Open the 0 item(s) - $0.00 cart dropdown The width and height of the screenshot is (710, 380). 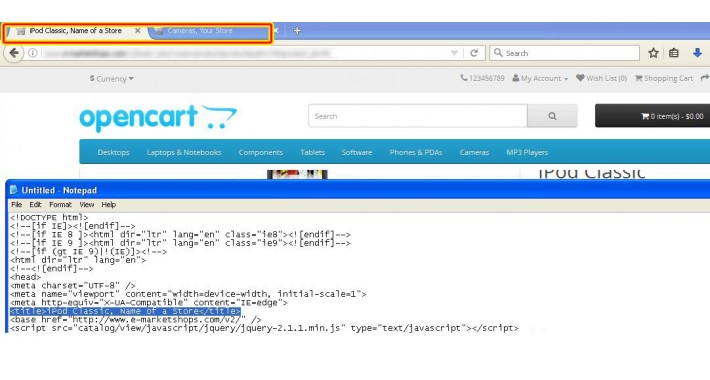point(652,116)
